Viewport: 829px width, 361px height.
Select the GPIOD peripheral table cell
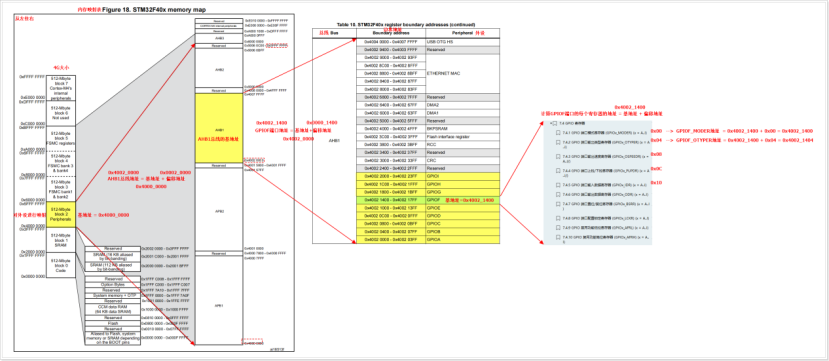coord(462,216)
